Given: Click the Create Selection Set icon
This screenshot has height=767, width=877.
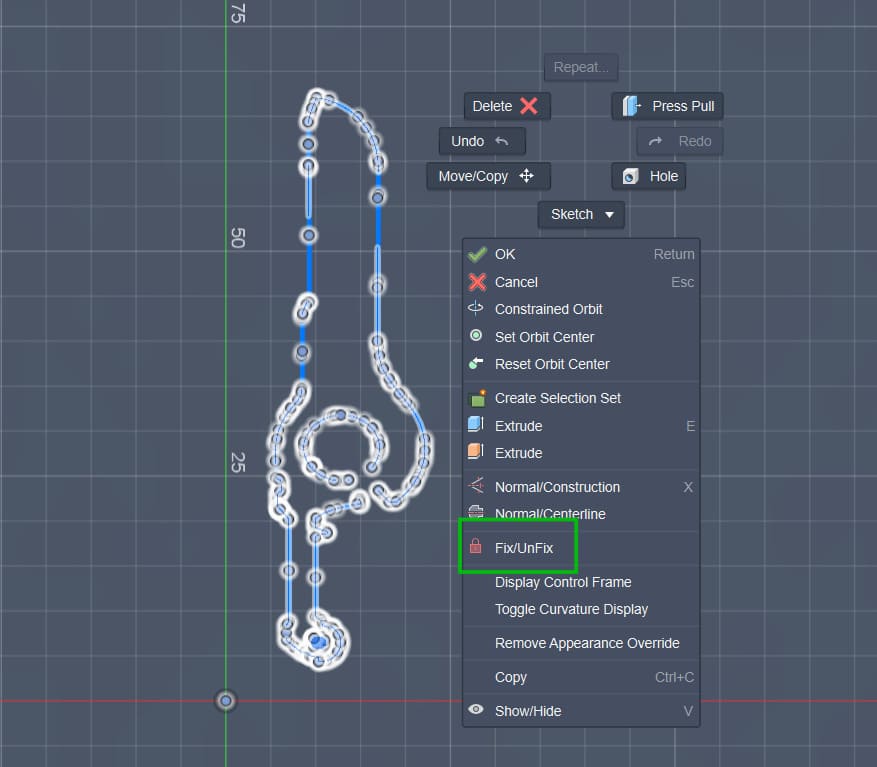Looking at the screenshot, I should pos(477,398).
